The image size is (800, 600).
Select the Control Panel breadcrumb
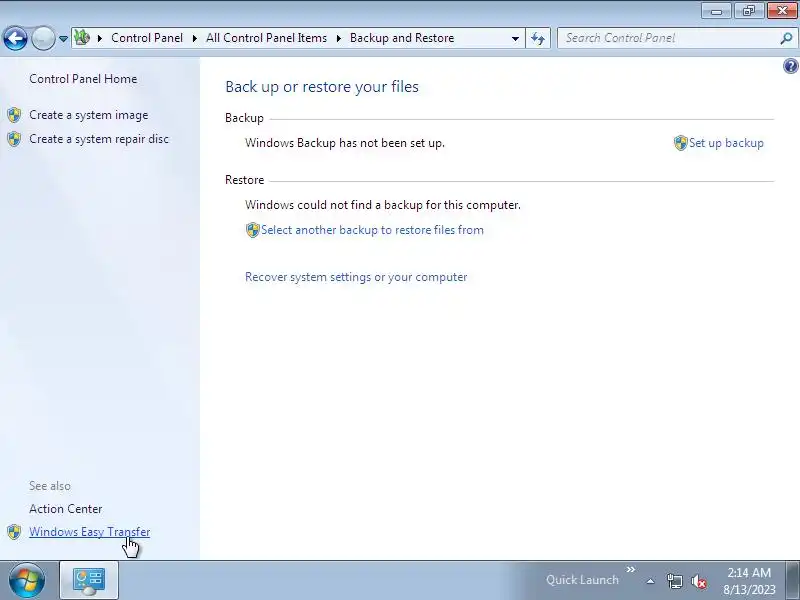pyautogui.click(x=147, y=38)
